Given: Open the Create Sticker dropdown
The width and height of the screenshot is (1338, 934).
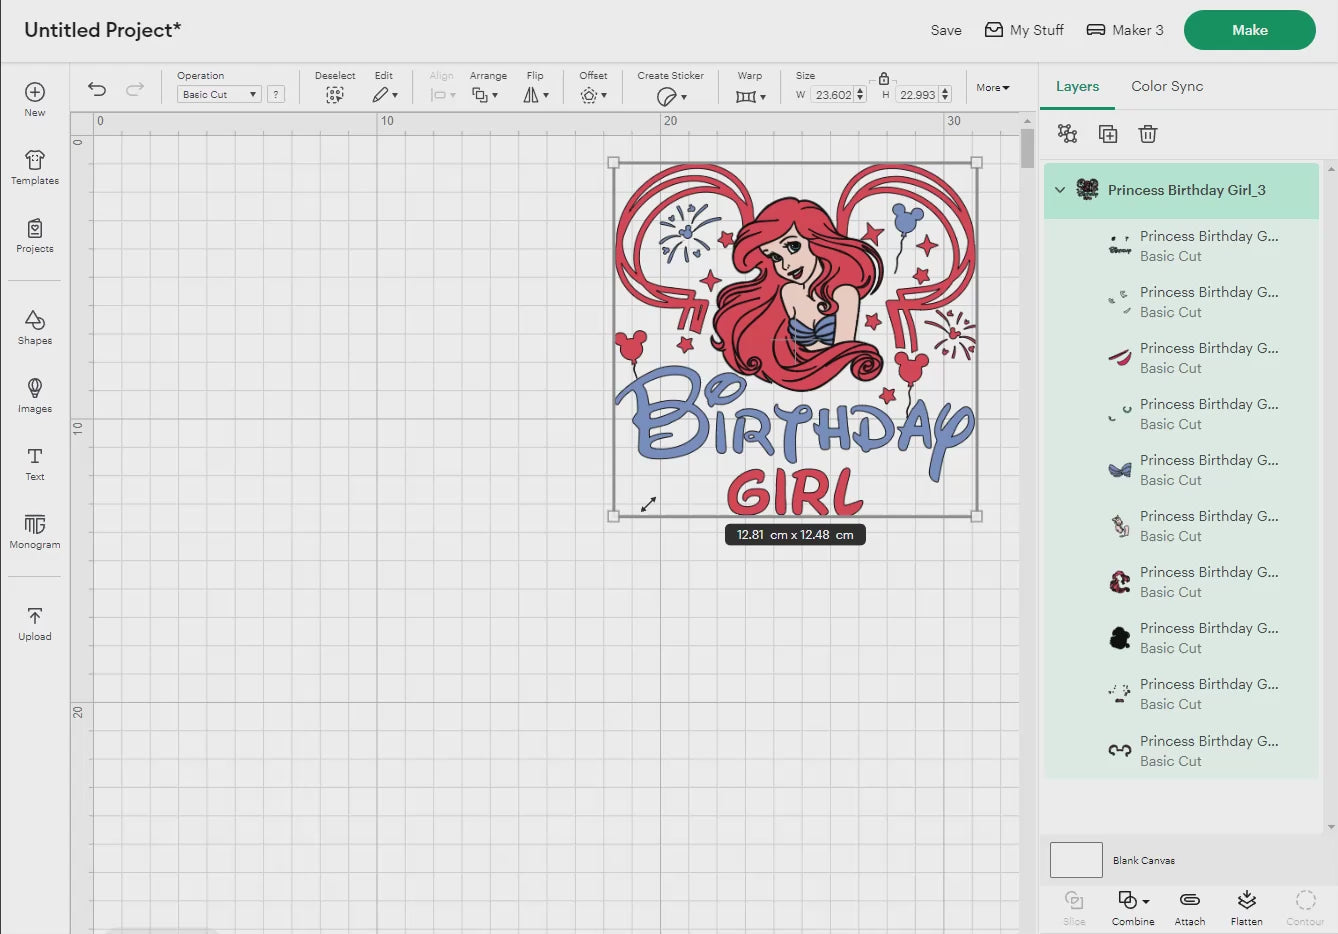Looking at the screenshot, I should click(671, 96).
